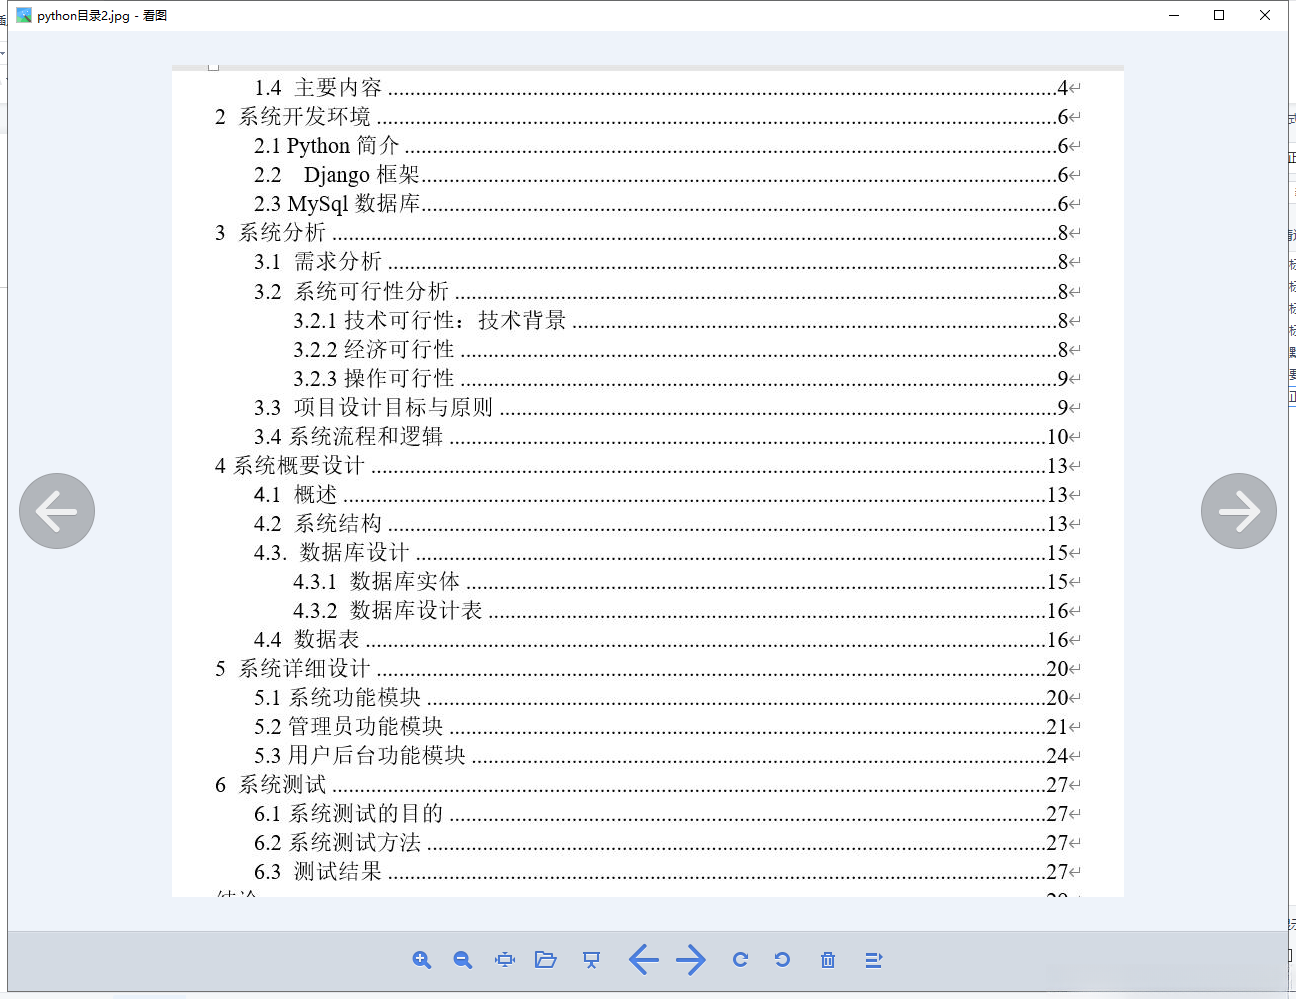
Task: Navigate back with the large left arrow overlay
Action: [x=57, y=511]
